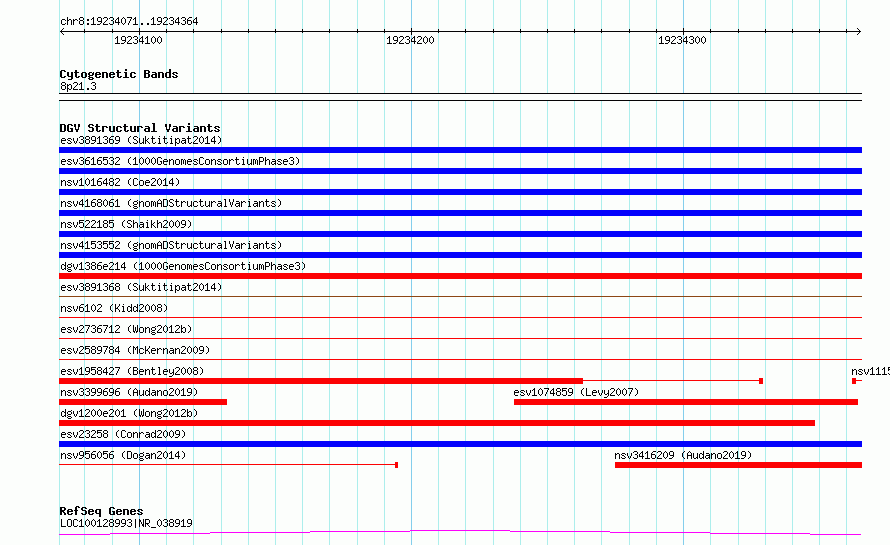This screenshot has height=545, width=890.
Task: Open variant dgv1386e214 (1000GenomesConsortiumPhase3)
Action: click(183, 266)
